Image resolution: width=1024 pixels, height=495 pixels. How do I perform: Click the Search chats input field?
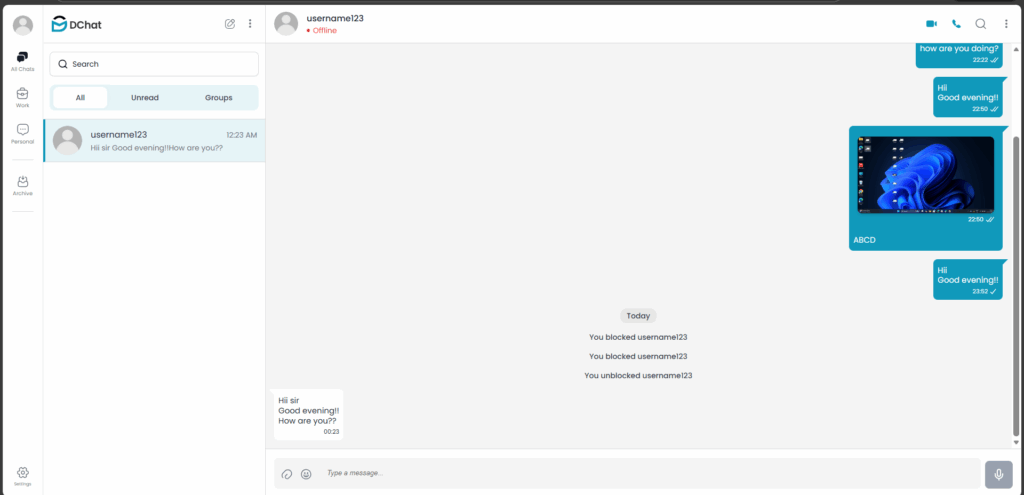pos(154,64)
